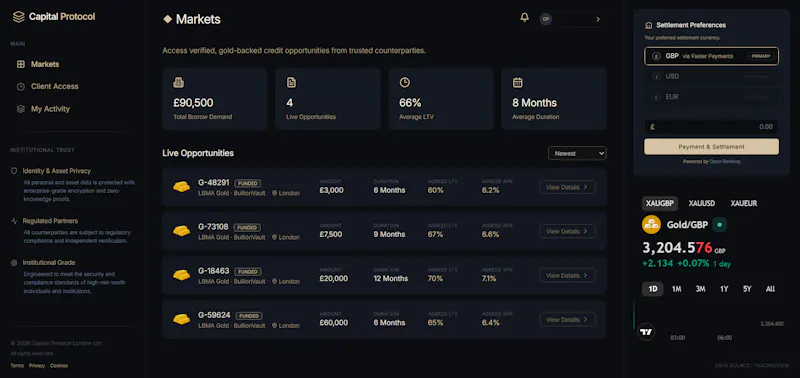The image size is (800, 378).
Task: Click the shield icon beside Identity & Asset Privacy
Action: tap(14, 171)
